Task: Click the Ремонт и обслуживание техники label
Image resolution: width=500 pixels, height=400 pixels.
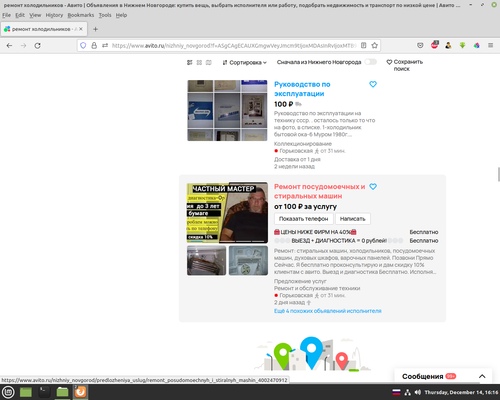Action: click(317, 288)
